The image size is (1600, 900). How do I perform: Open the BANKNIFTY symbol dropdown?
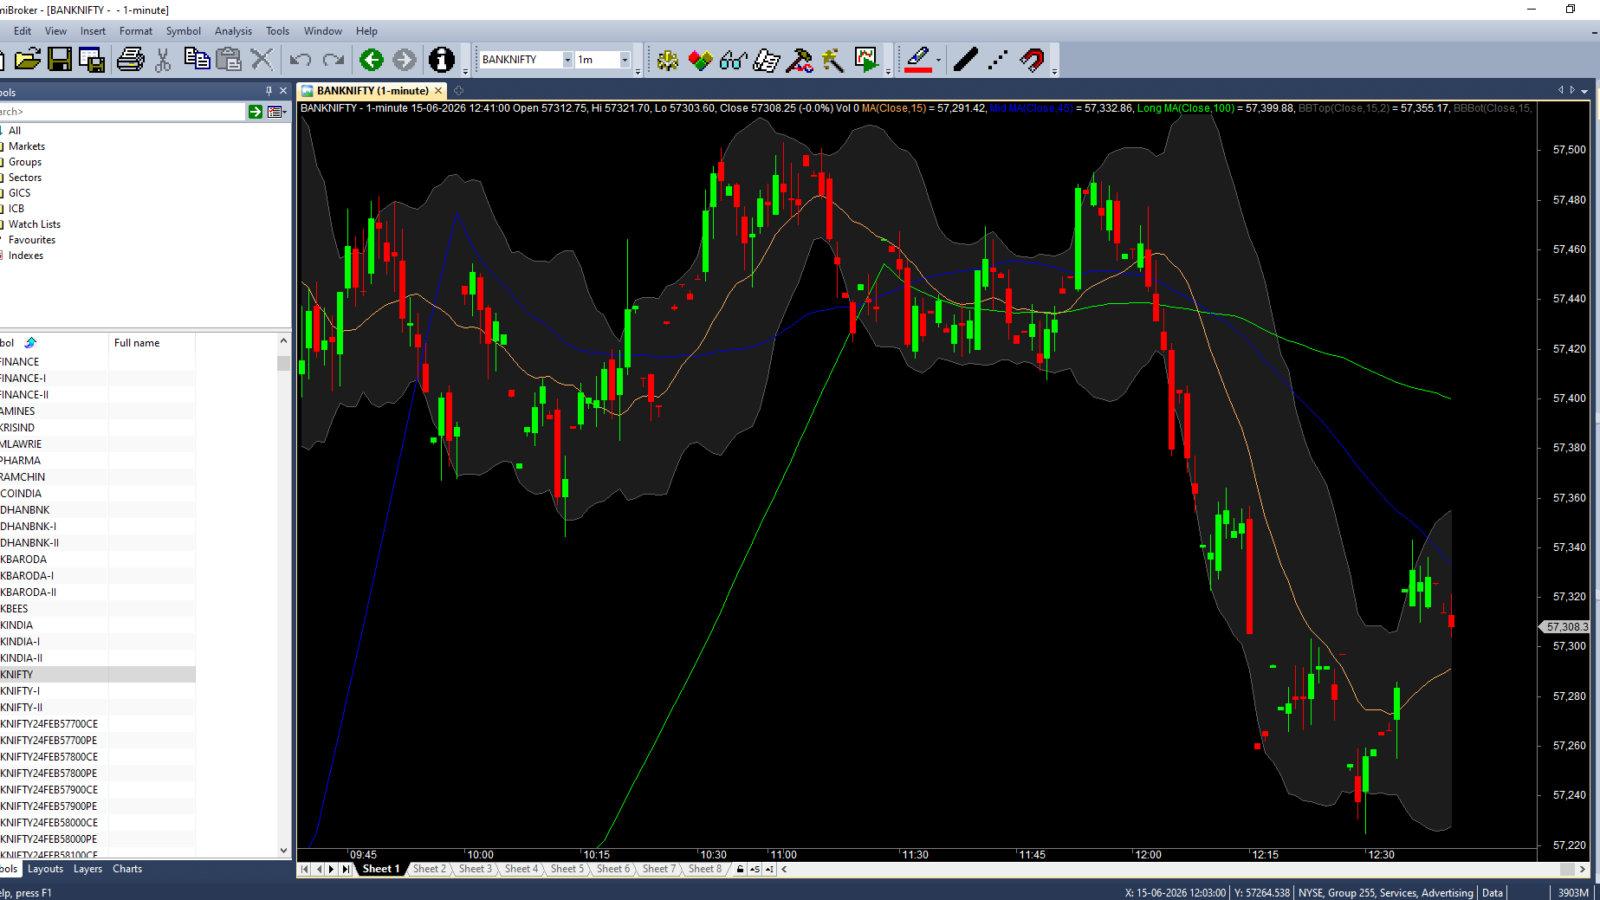pos(567,60)
